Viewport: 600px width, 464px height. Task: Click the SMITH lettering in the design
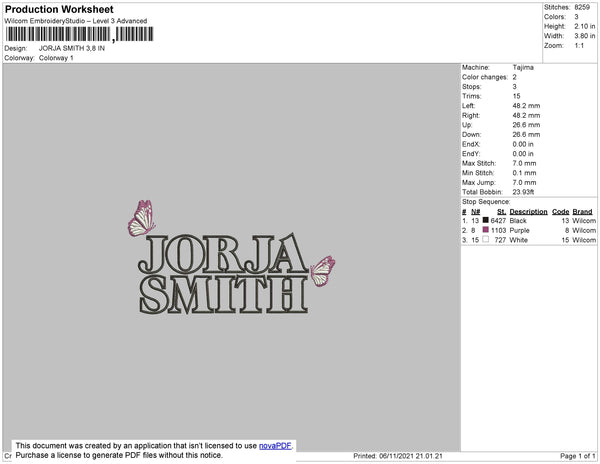pos(223,295)
